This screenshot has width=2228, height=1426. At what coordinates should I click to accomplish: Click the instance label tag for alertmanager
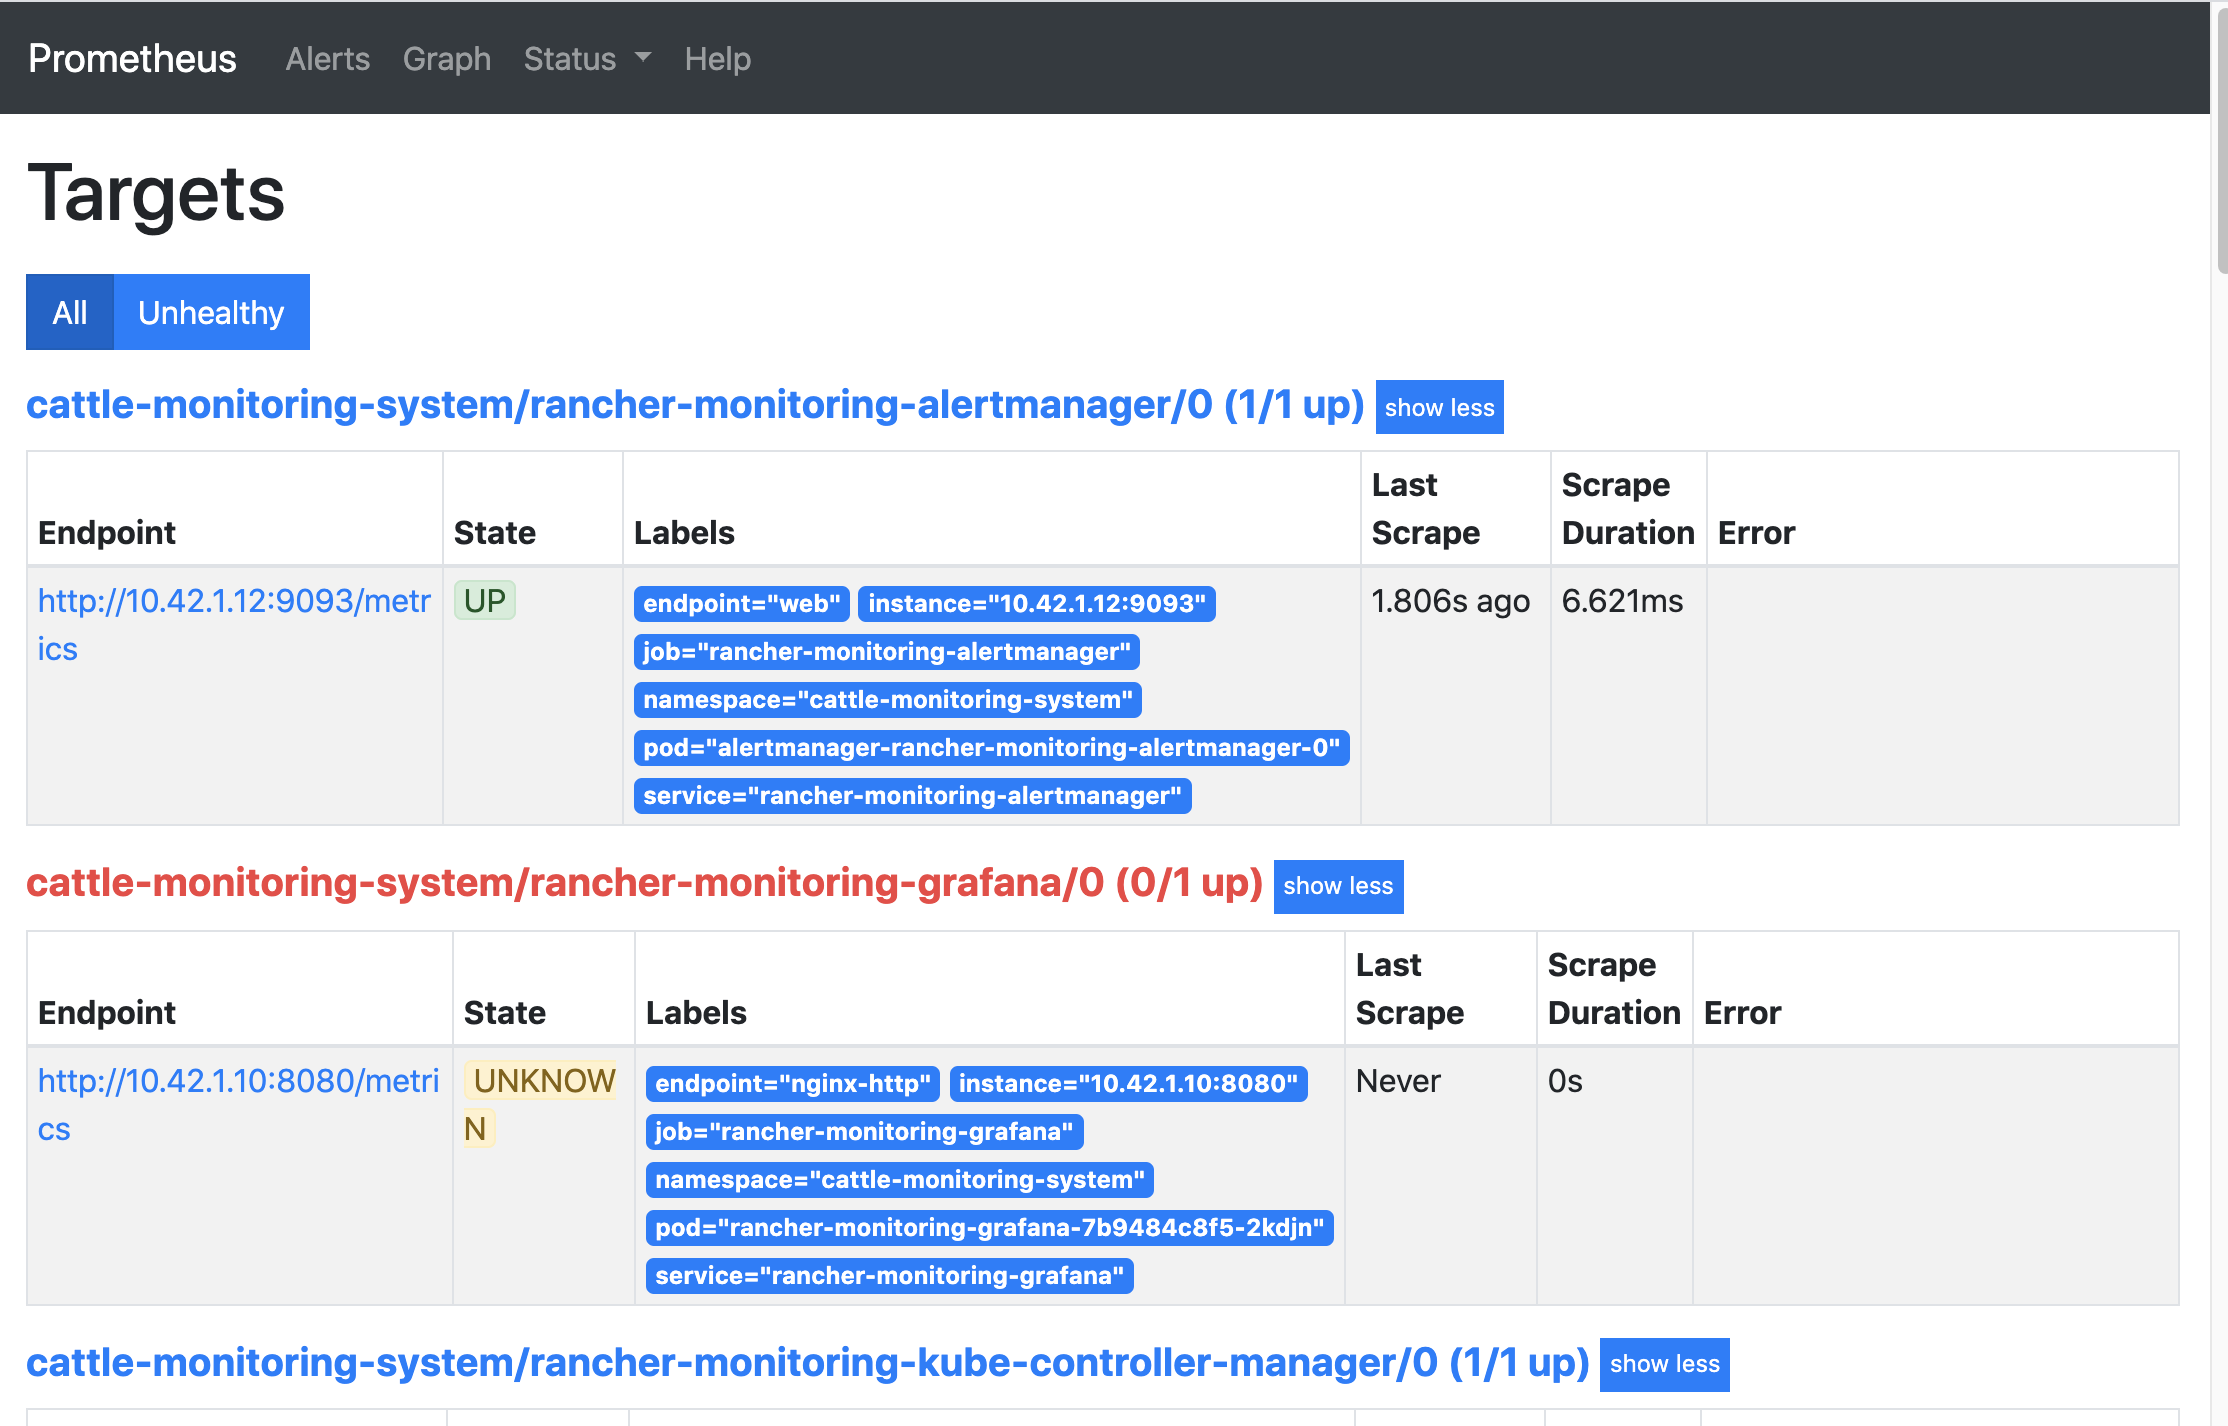(1034, 603)
